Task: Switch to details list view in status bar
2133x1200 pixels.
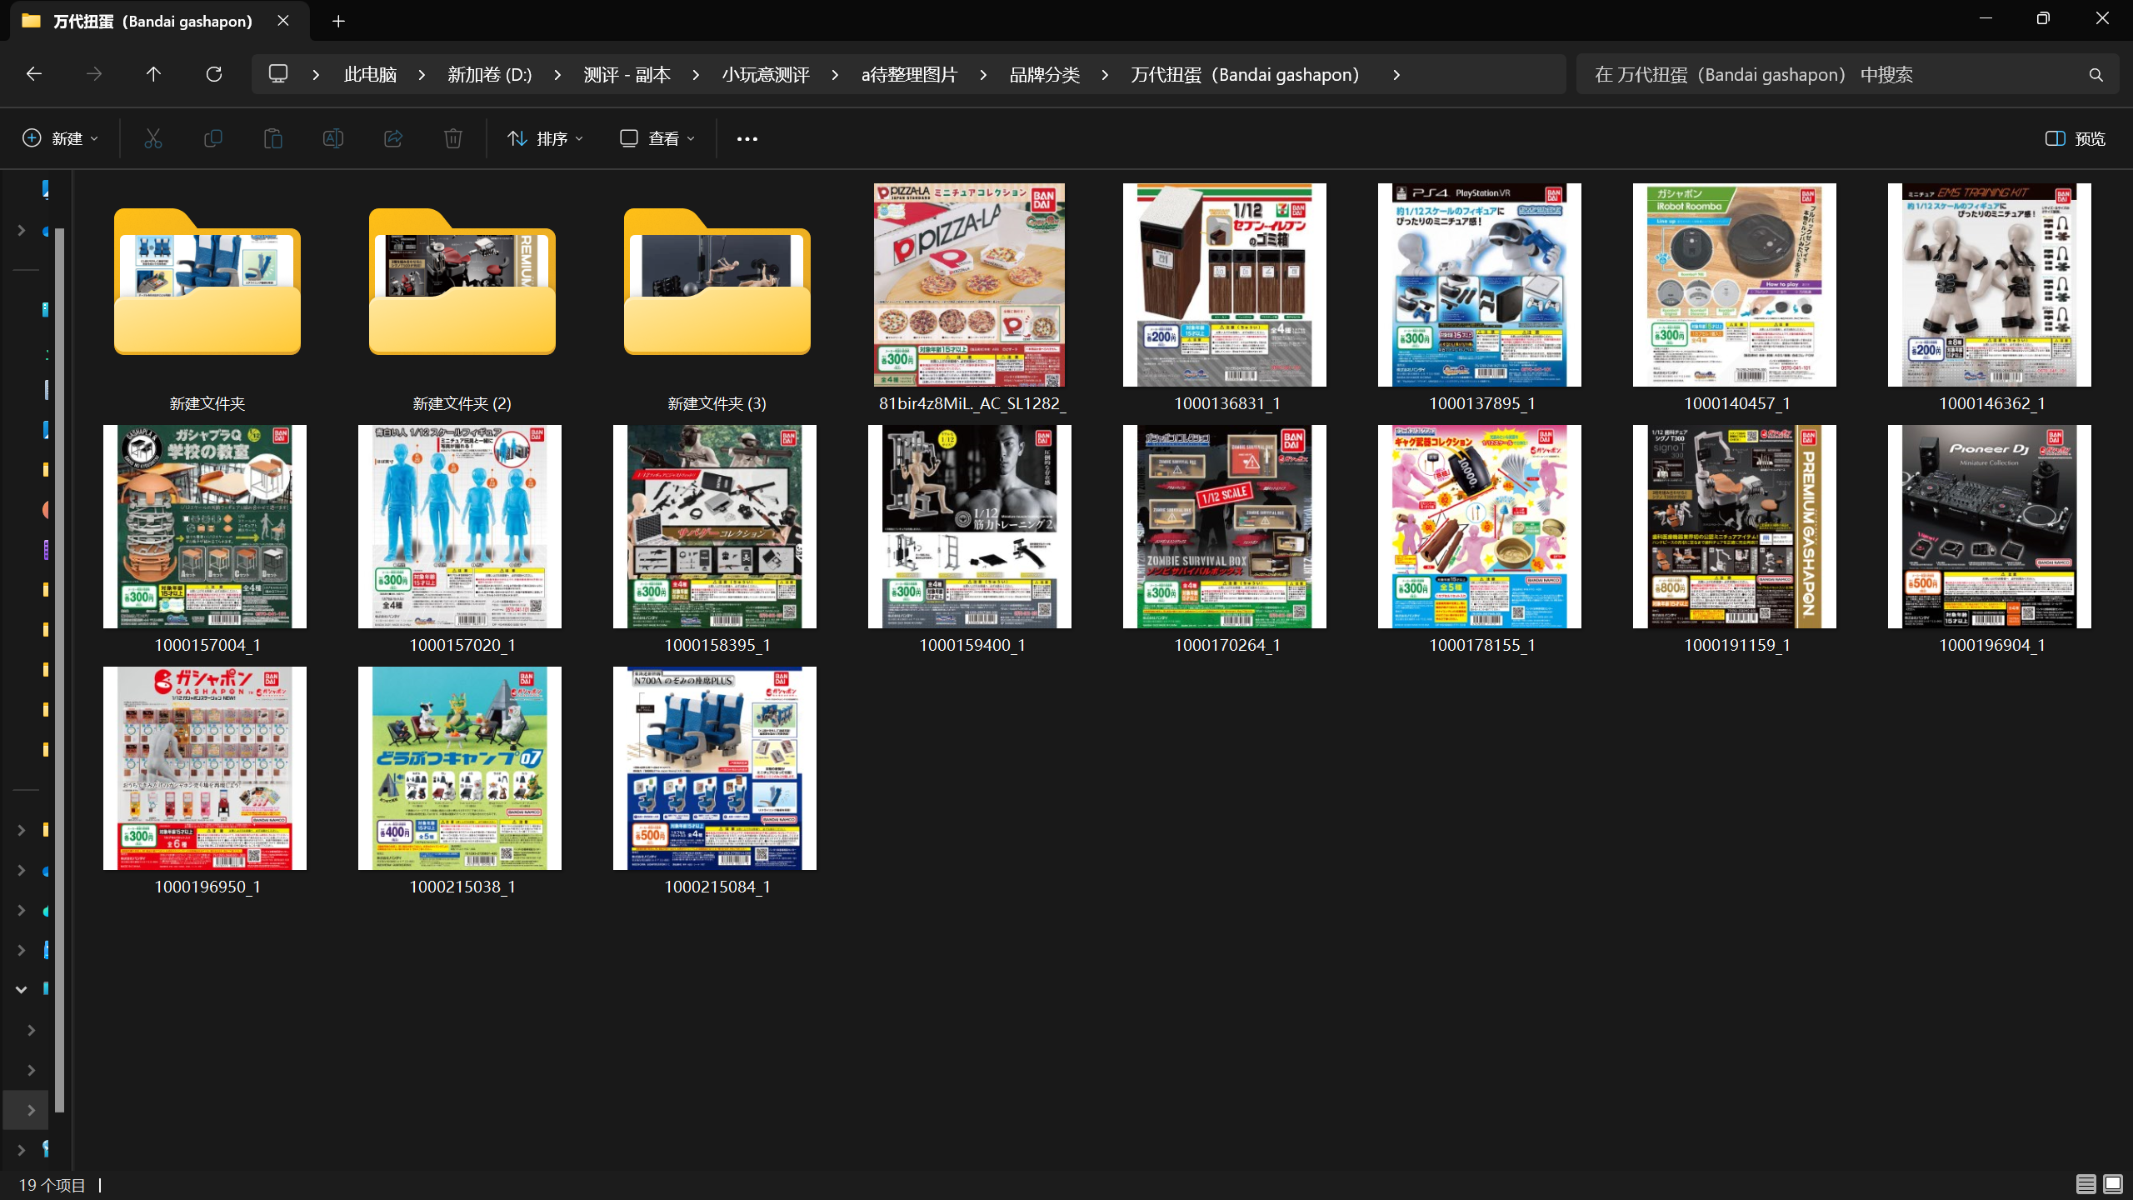Action: pyautogui.click(x=2085, y=1184)
